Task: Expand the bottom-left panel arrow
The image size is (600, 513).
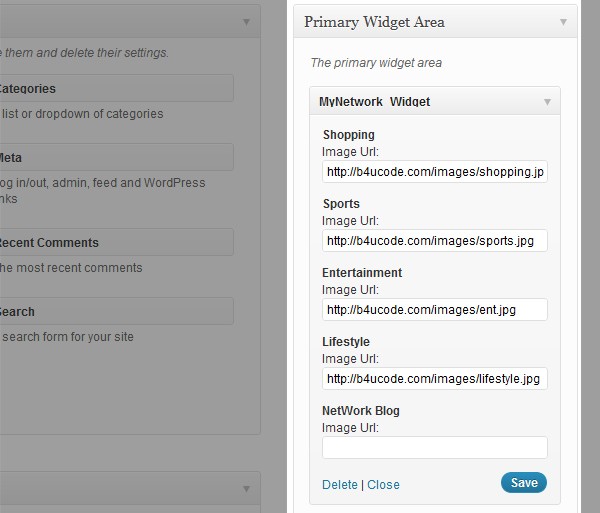Action: click(246, 489)
